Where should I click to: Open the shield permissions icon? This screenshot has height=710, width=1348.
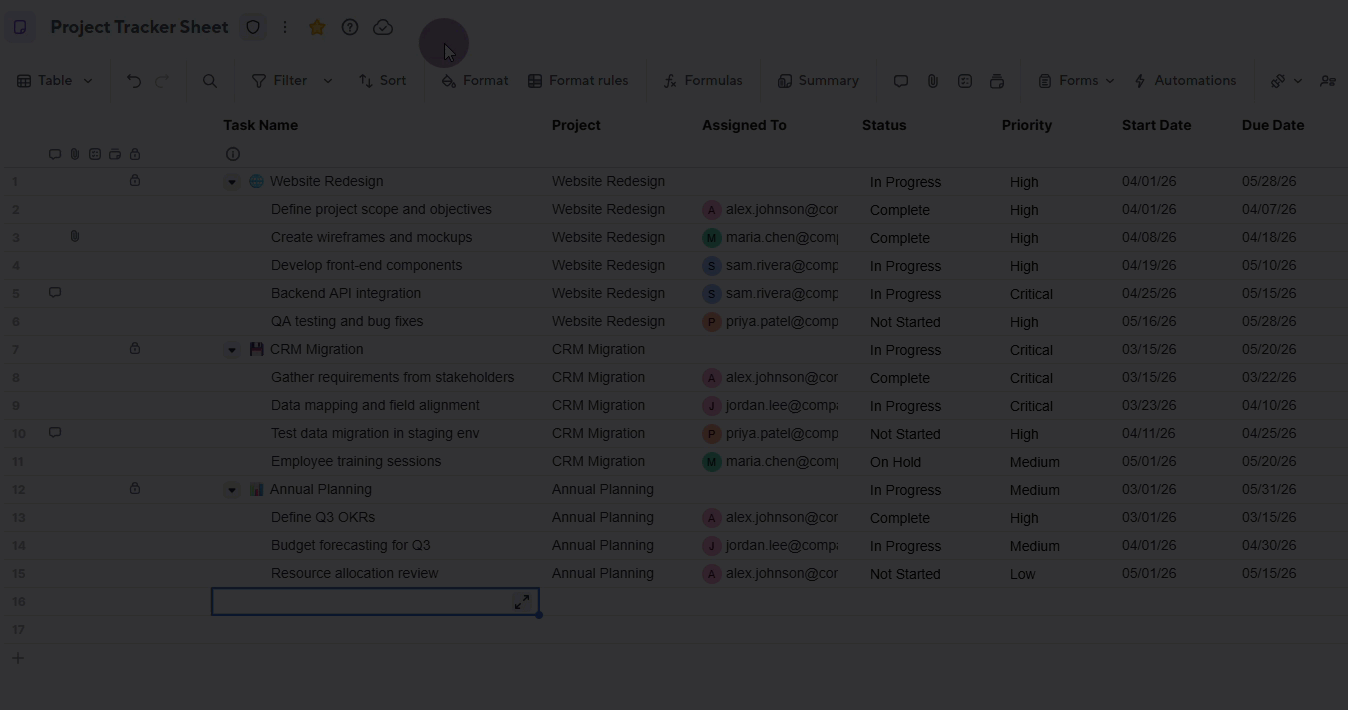[x=253, y=27]
